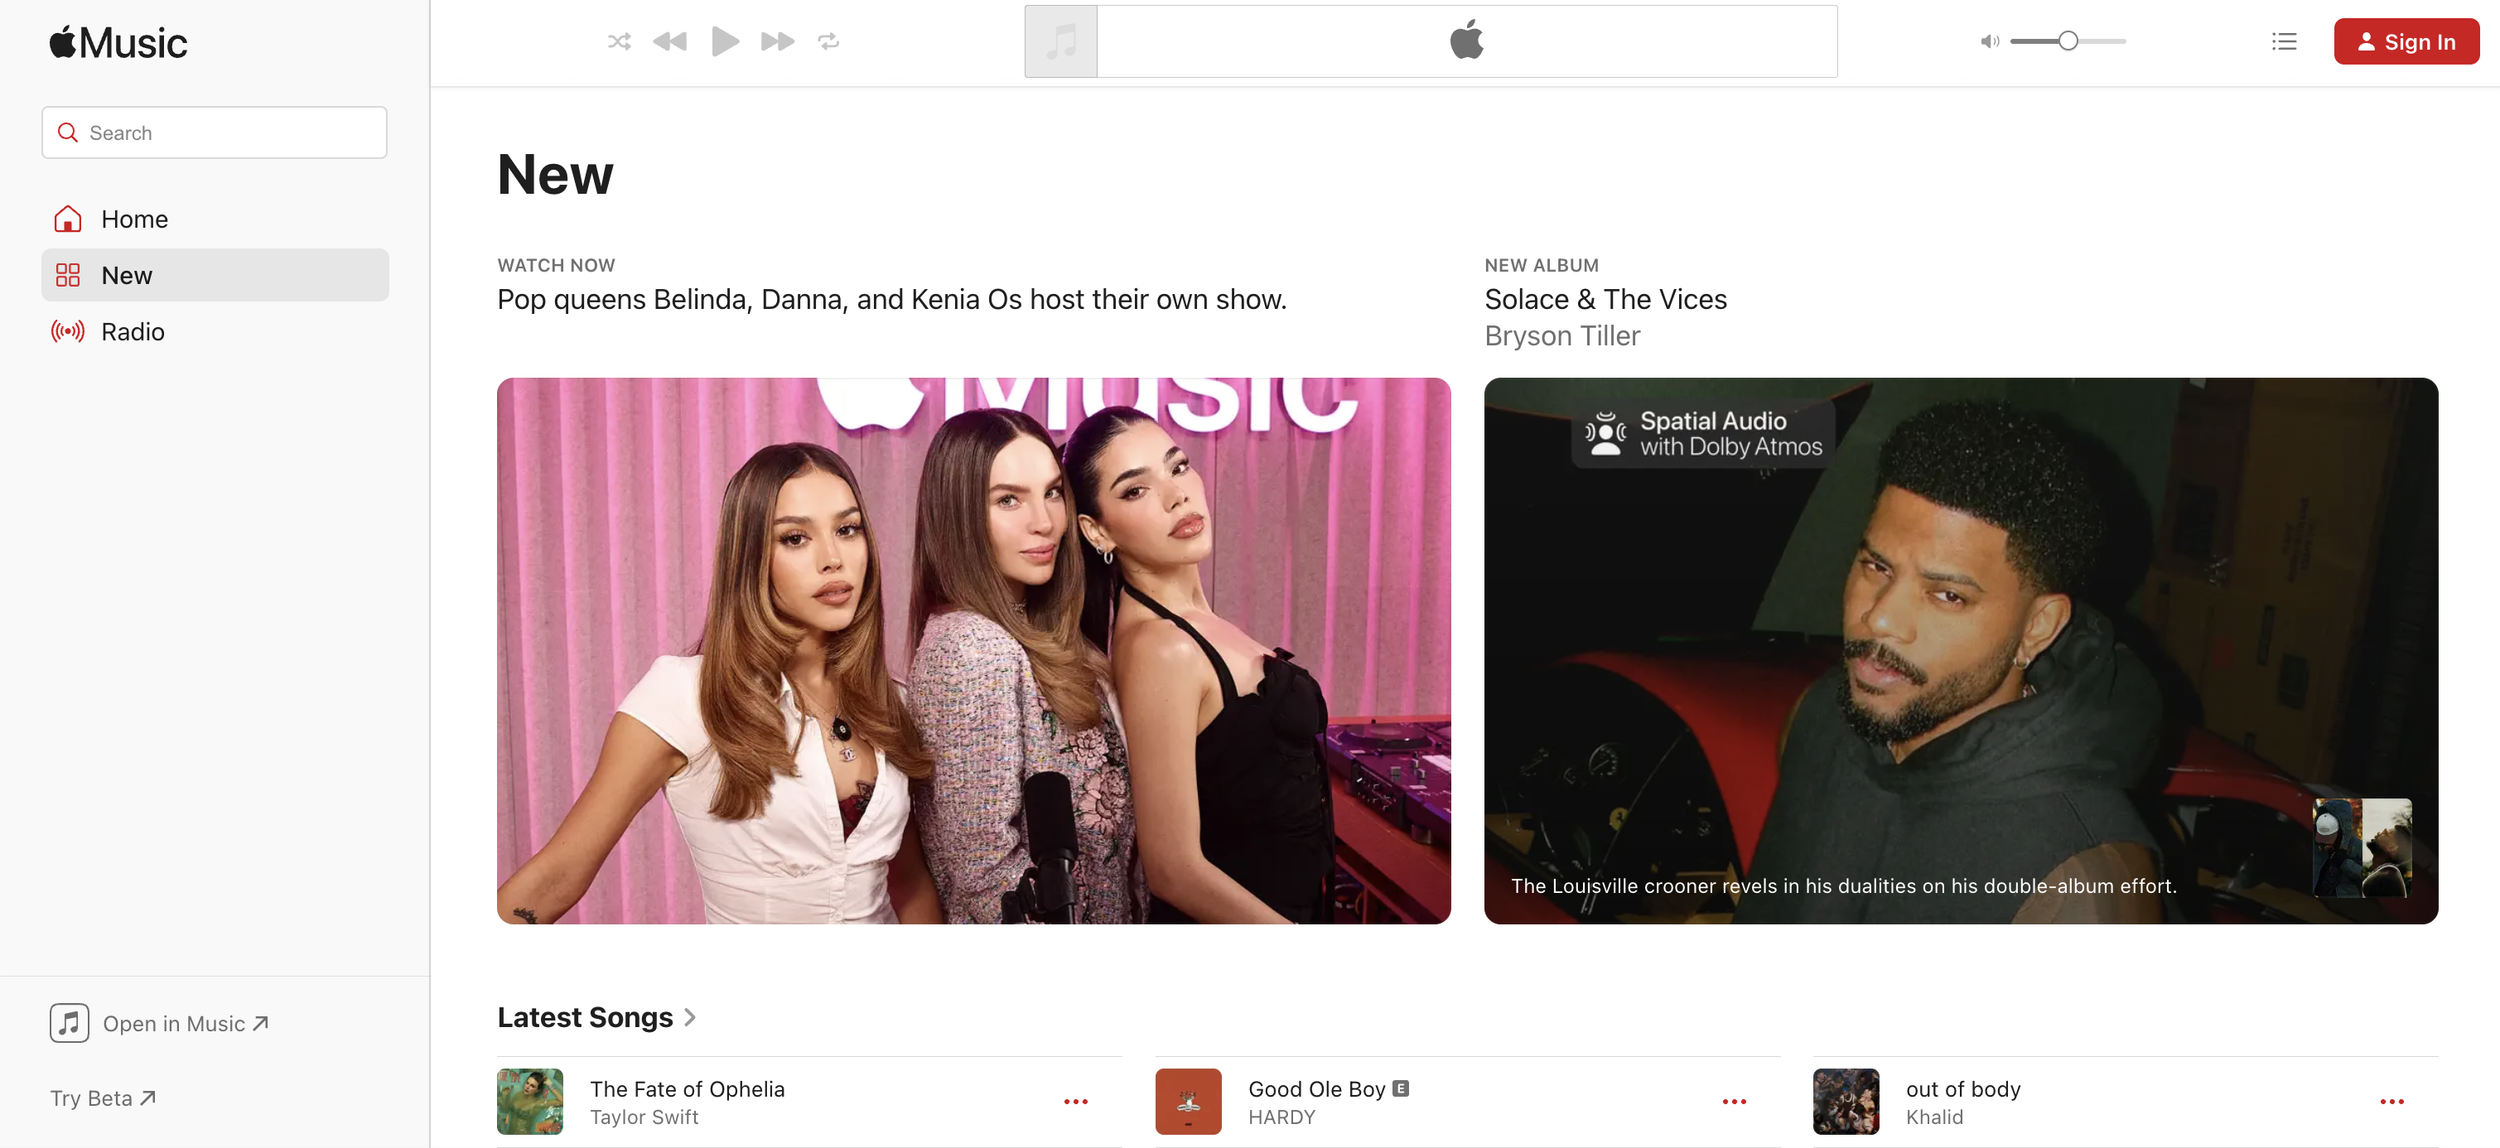This screenshot has width=2500, height=1148.
Task: Skip forward to the next track
Action: (x=777, y=42)
